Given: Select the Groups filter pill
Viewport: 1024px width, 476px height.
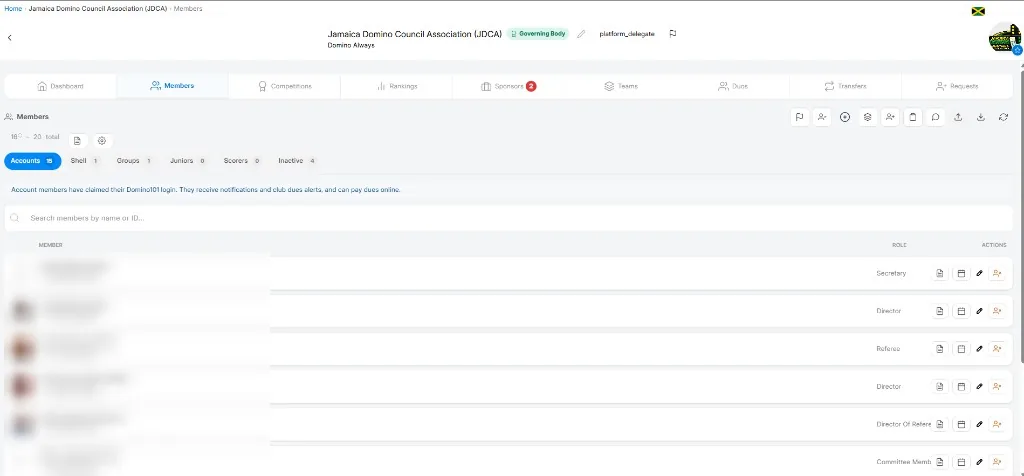Looking at the screenshot, I should tap(134, 161).
